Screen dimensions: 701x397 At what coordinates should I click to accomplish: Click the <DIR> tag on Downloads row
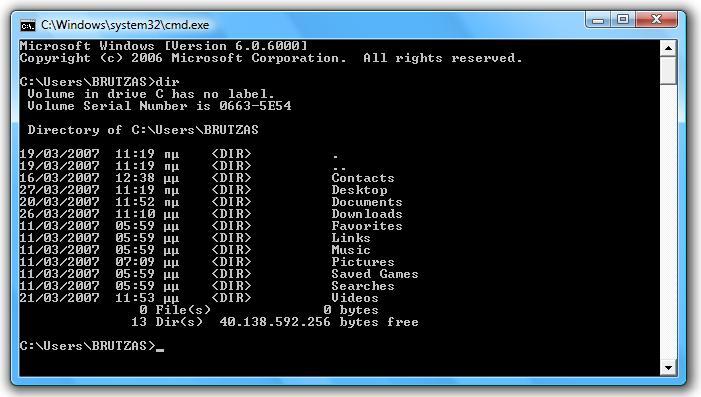click(x=232, y=214)
